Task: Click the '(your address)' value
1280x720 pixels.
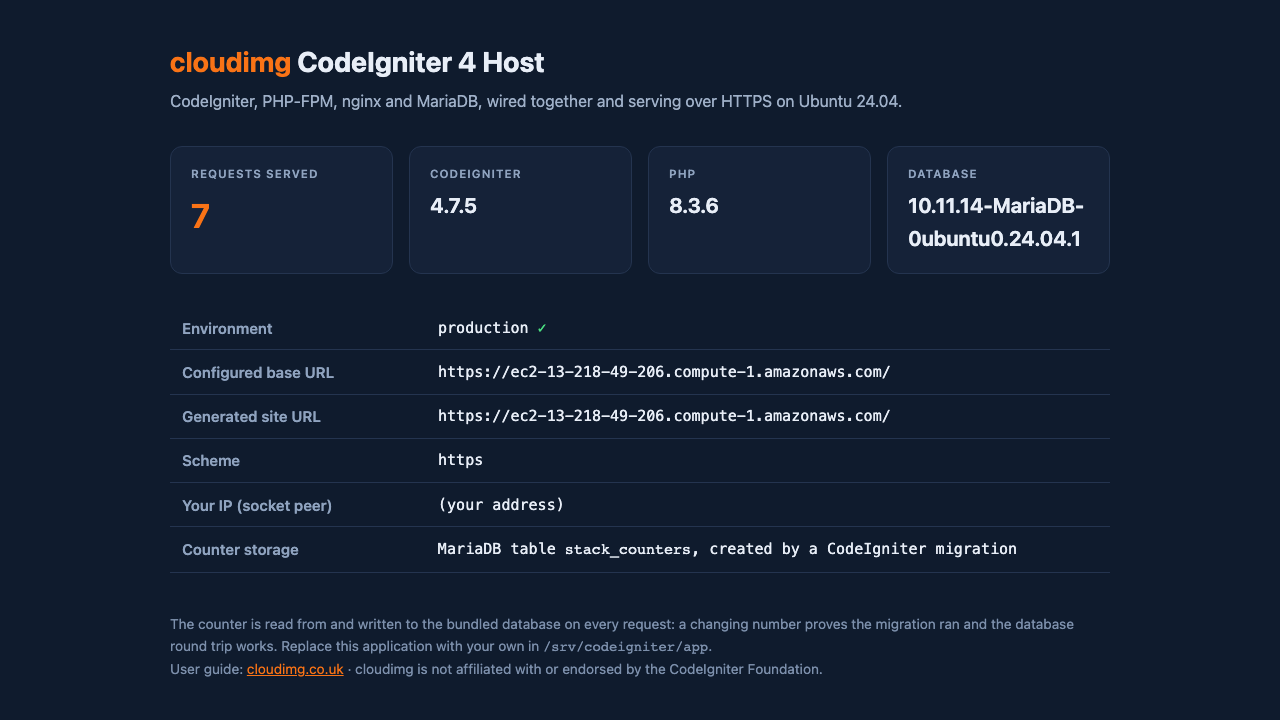Action: (x=501, y=504)
